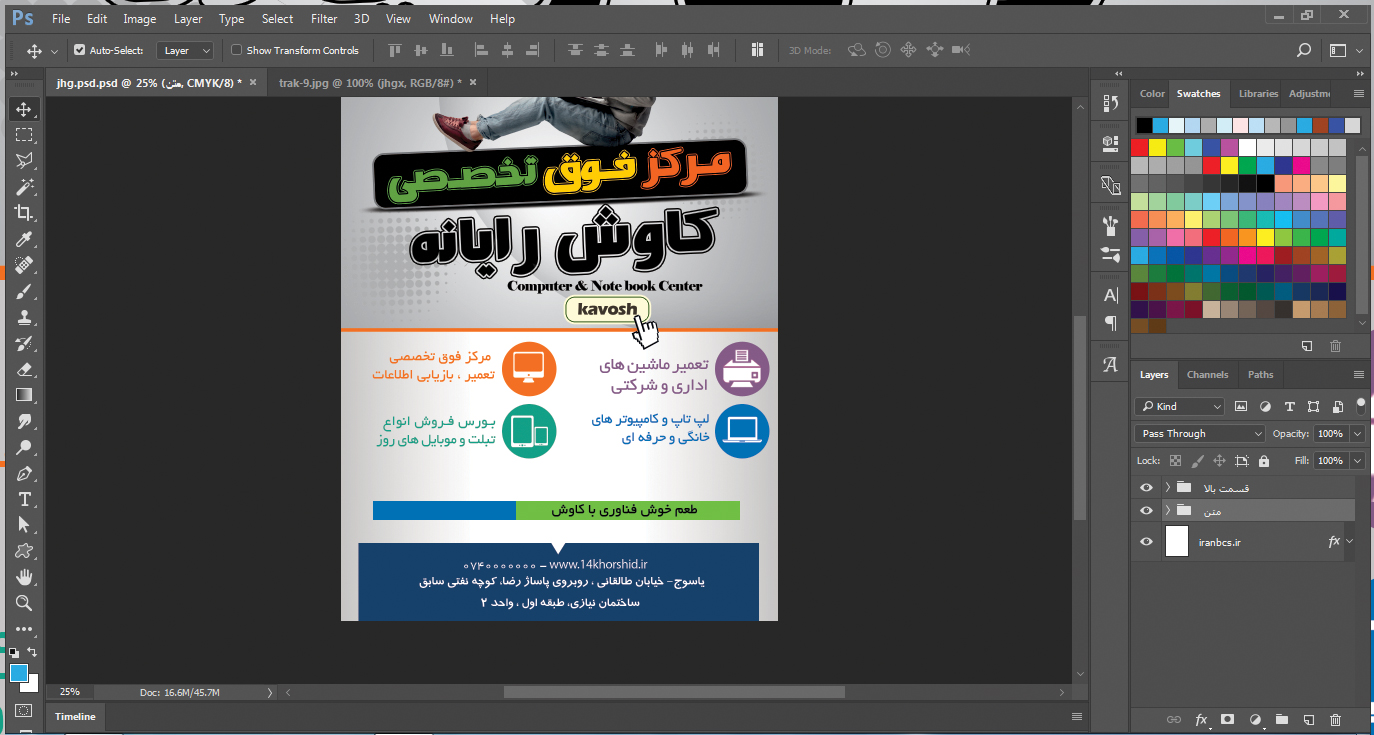
Task: Pick the Horizontal Type tool
Action: [24, 499]
